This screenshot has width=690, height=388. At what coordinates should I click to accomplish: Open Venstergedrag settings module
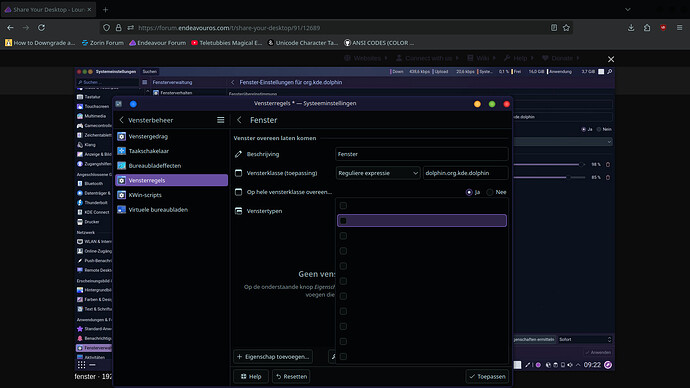click(172, 136)
